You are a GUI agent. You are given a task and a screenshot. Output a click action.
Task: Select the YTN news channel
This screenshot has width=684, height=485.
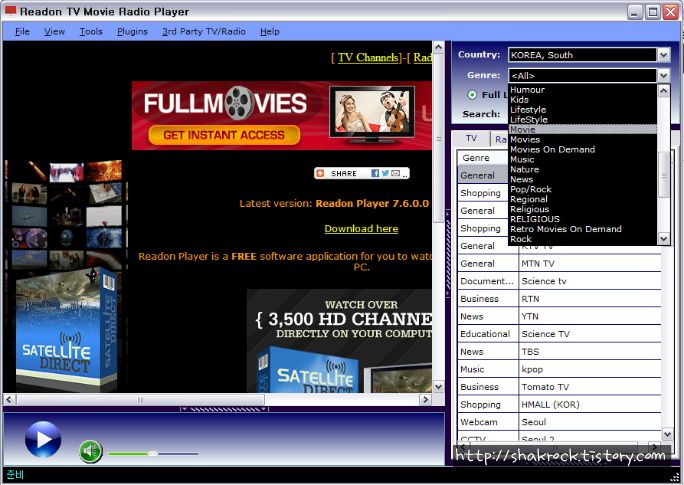(559, 316)
